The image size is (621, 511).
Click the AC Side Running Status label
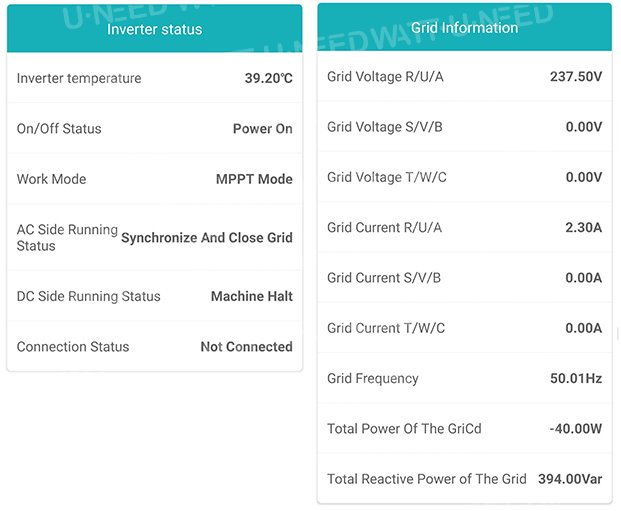tap(67, 238)
